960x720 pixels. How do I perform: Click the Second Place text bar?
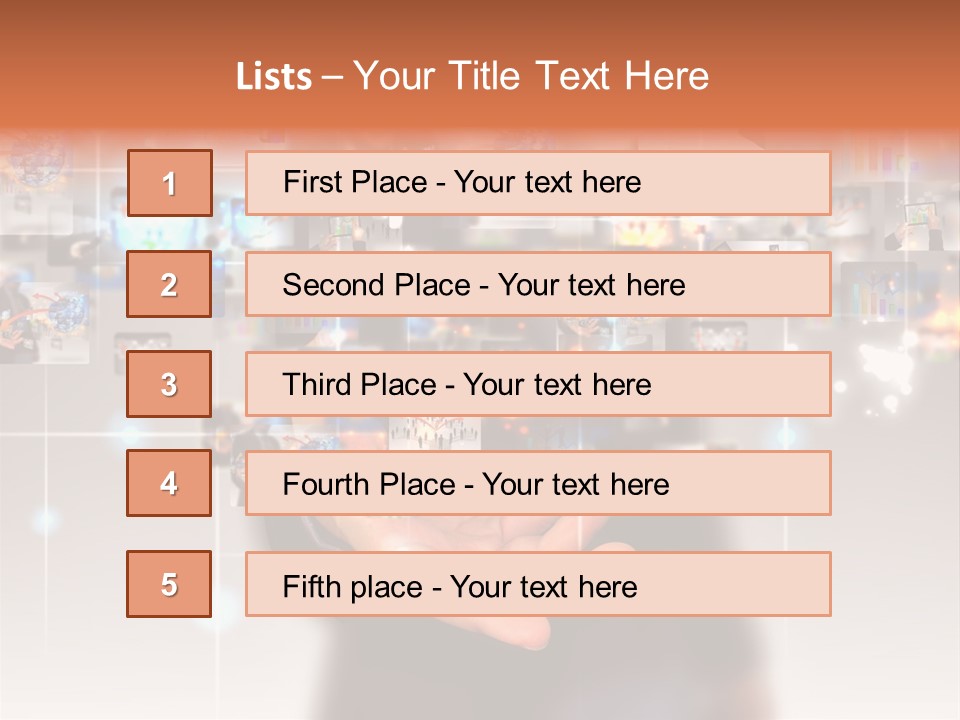point(538,284)
